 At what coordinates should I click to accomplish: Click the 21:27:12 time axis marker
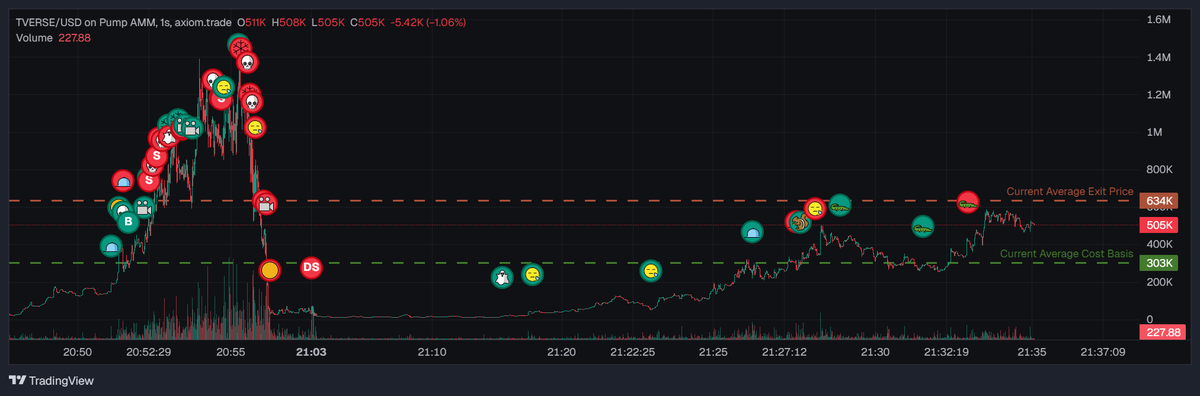[784, 352]
